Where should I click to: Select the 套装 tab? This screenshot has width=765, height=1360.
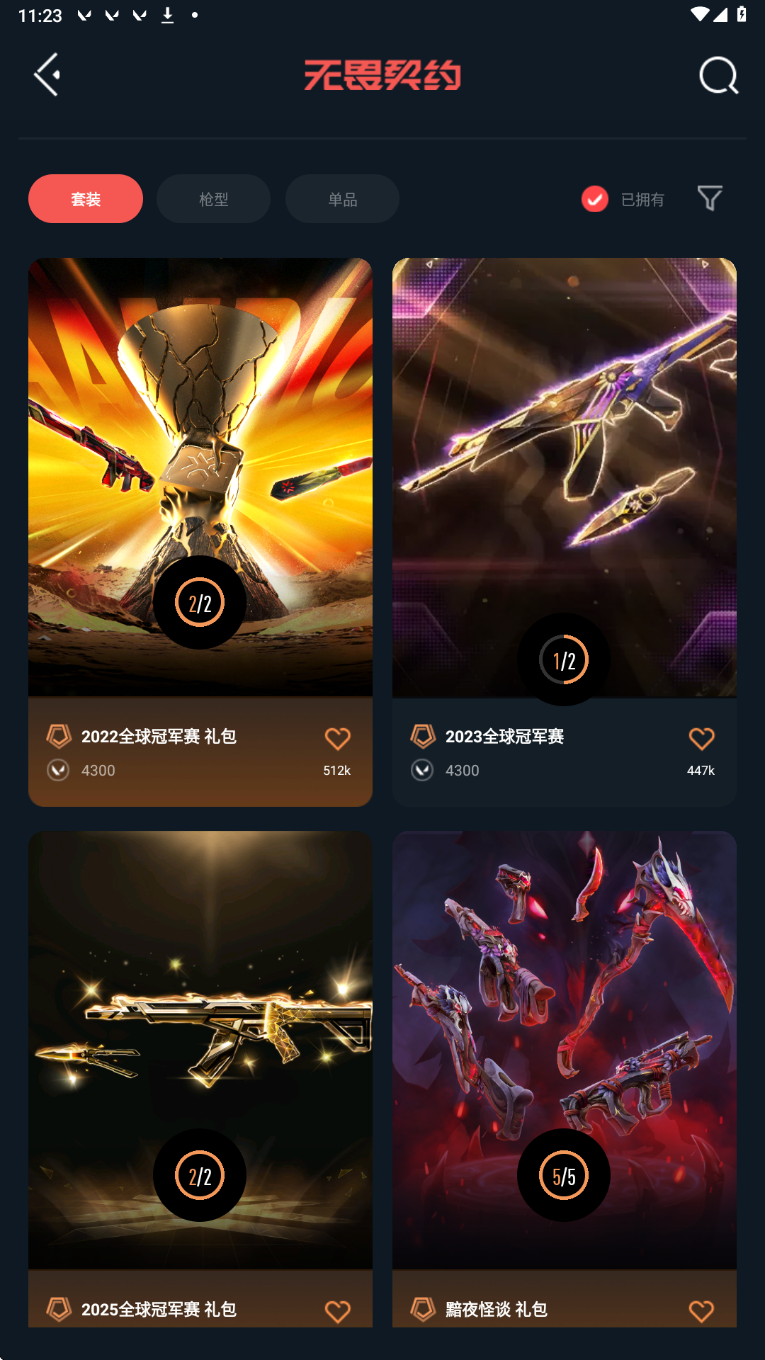point(86,199)
